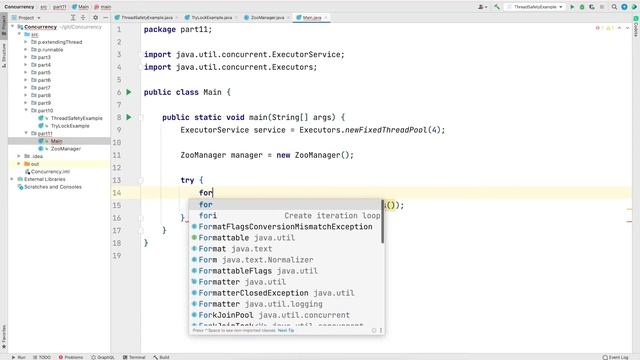Viewport: 640px width, 360px height.
Task: Open the user account icon
Action: (x=482, y=7)
